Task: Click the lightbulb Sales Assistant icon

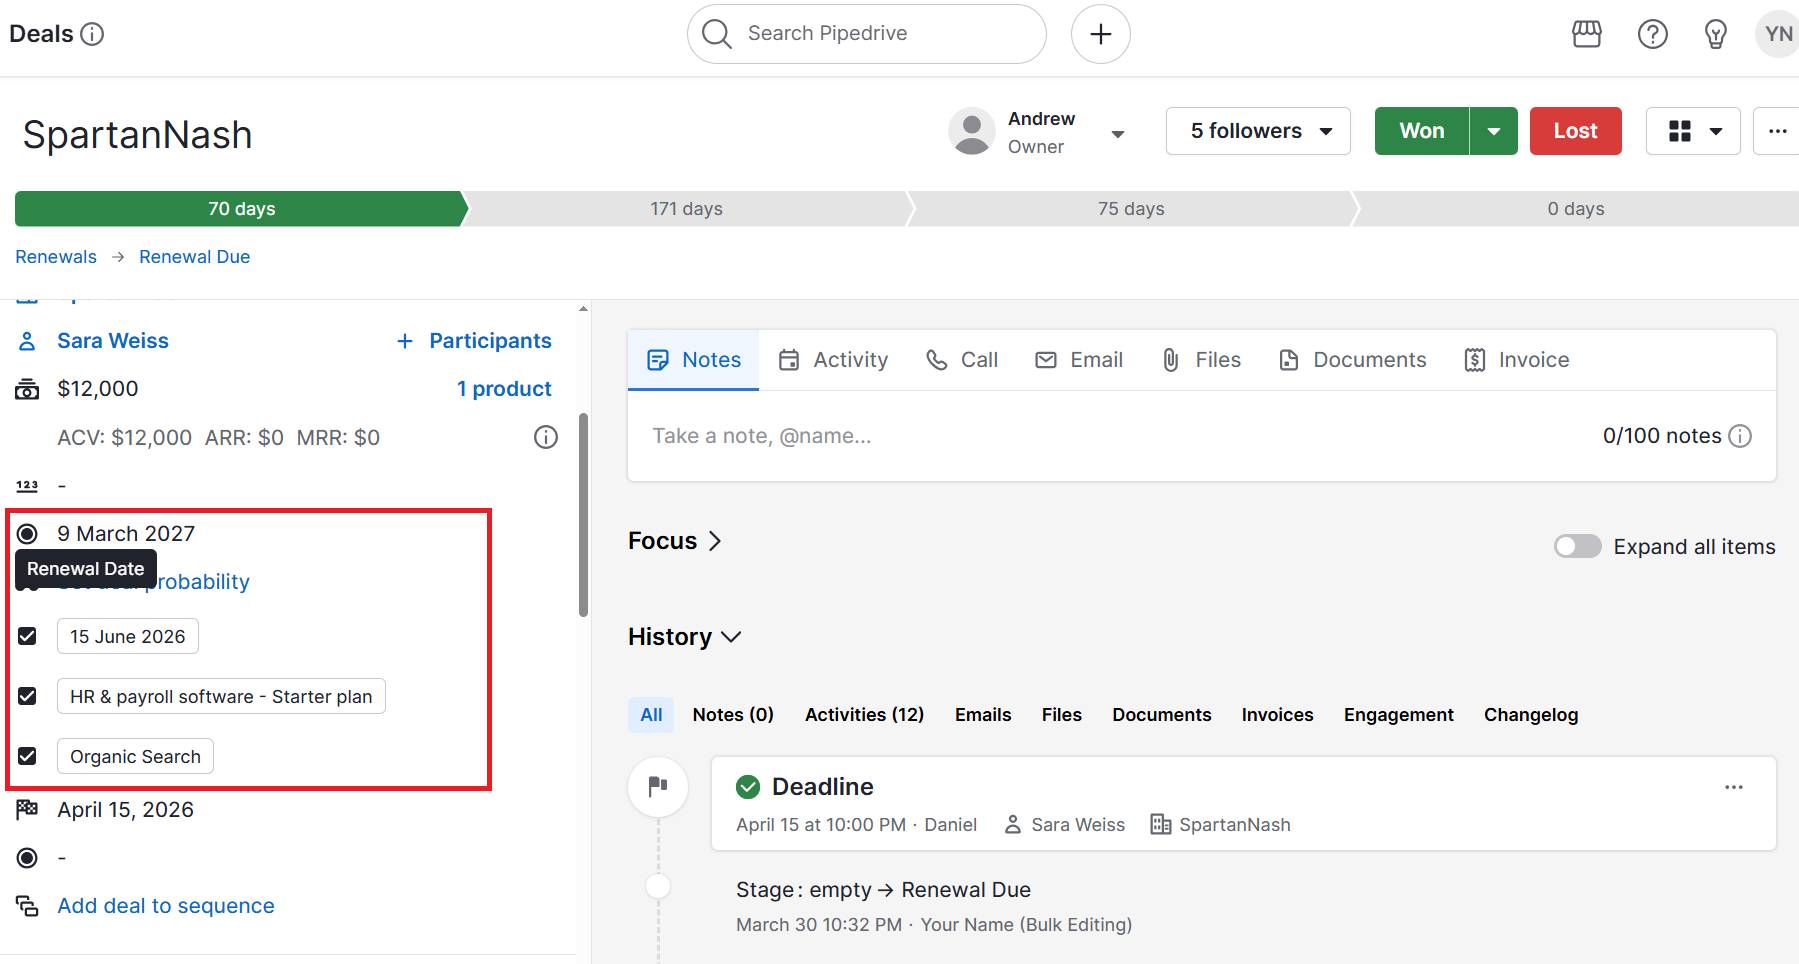Action: click(x=1715, y=34)
